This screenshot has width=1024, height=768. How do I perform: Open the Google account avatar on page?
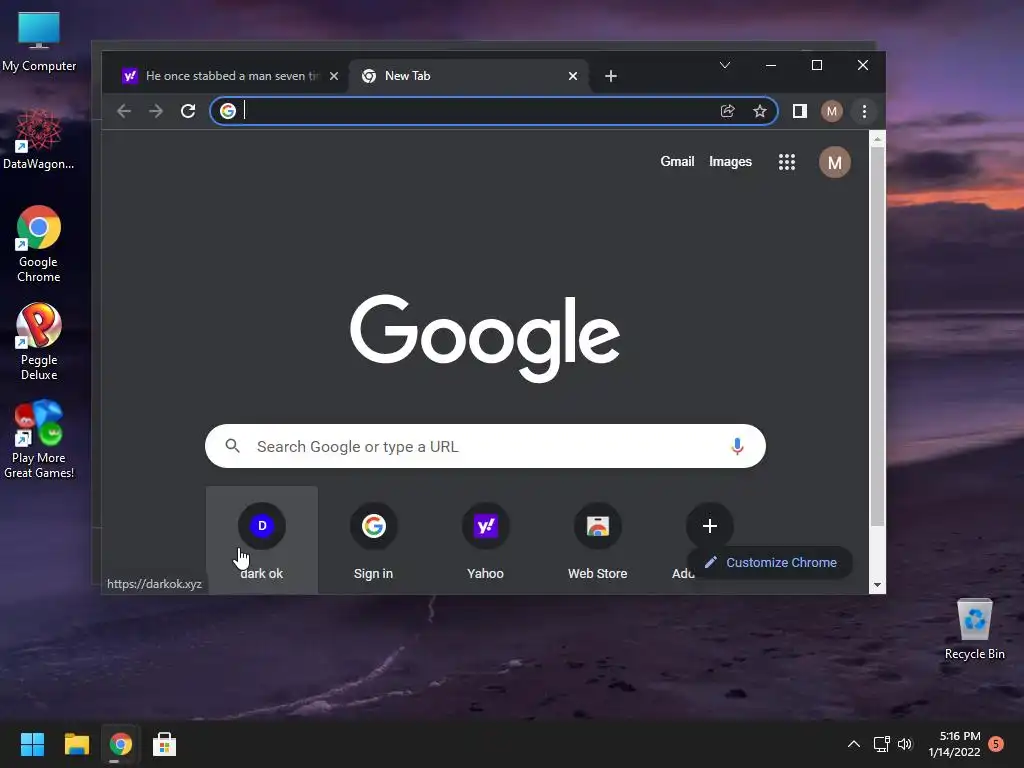click(835, 162)
